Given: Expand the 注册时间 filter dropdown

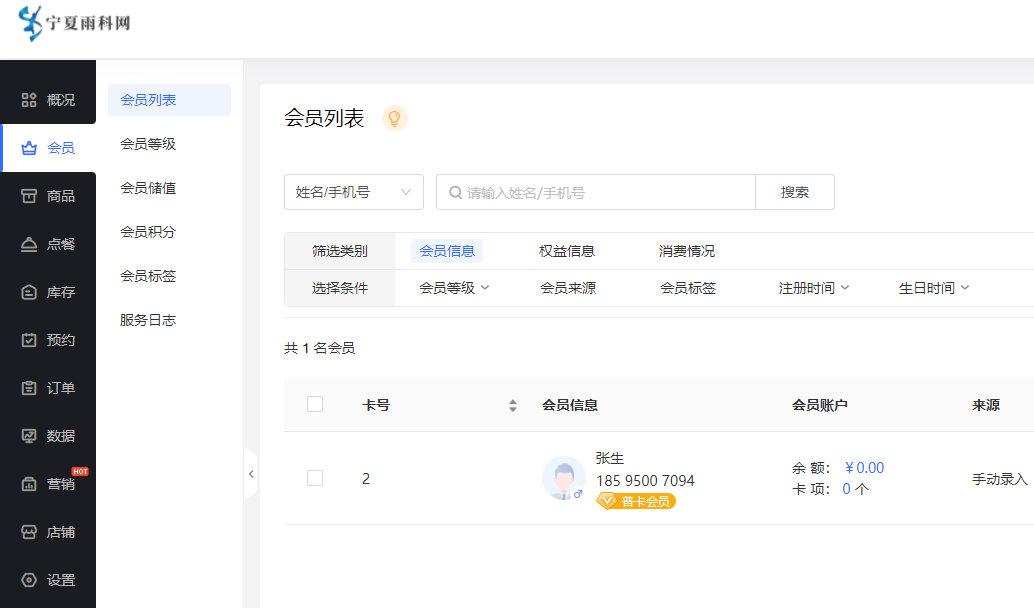Looking at the screenshot, I should tap(814, 288).
